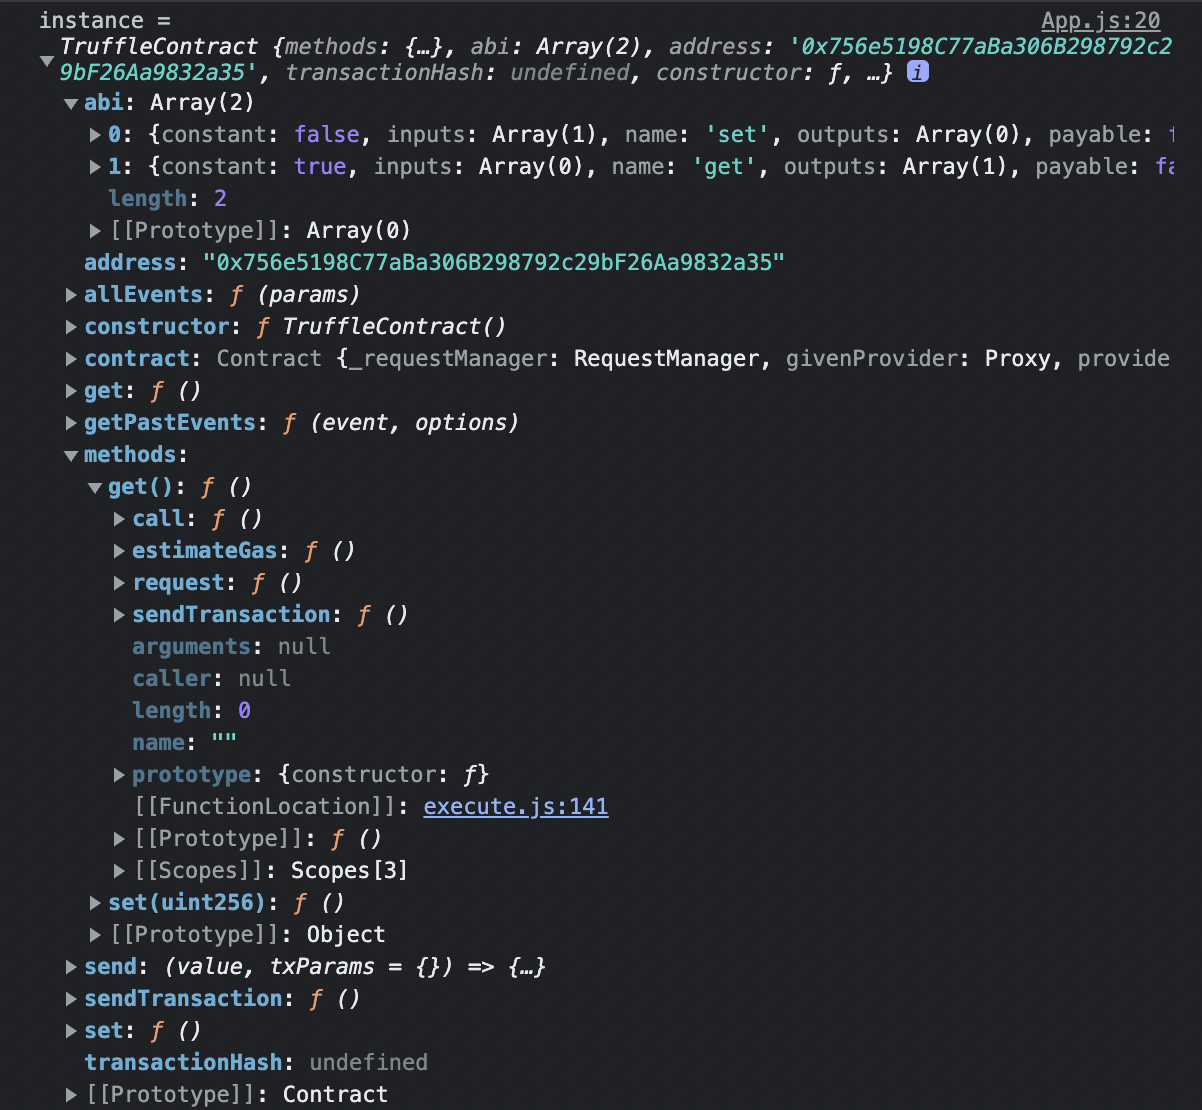This screenshot has height=1110, width=1202.
Task: Expand abi entry 0 named 'set'
Action: [96, 135]
